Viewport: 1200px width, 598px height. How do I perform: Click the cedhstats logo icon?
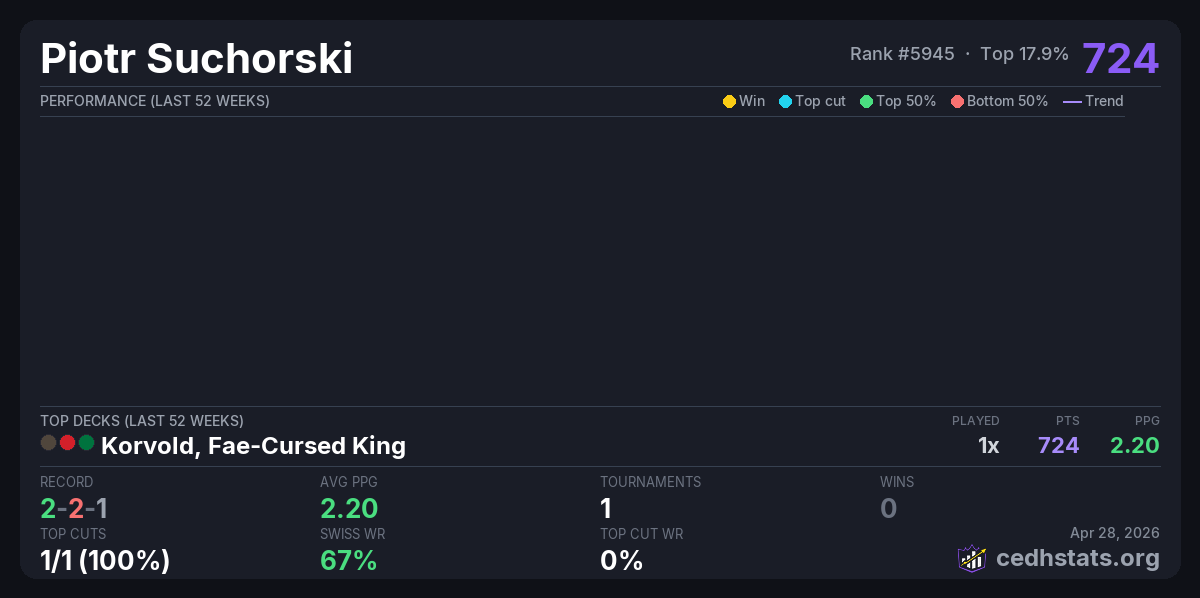point(972,558)
